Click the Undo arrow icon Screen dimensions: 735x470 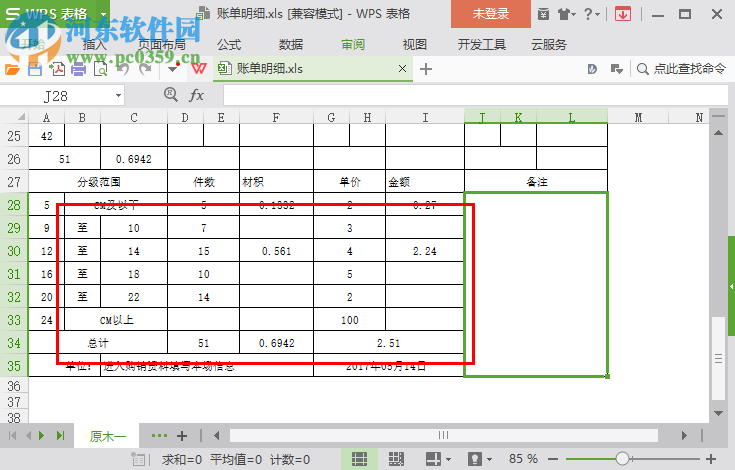pos(123,69)
